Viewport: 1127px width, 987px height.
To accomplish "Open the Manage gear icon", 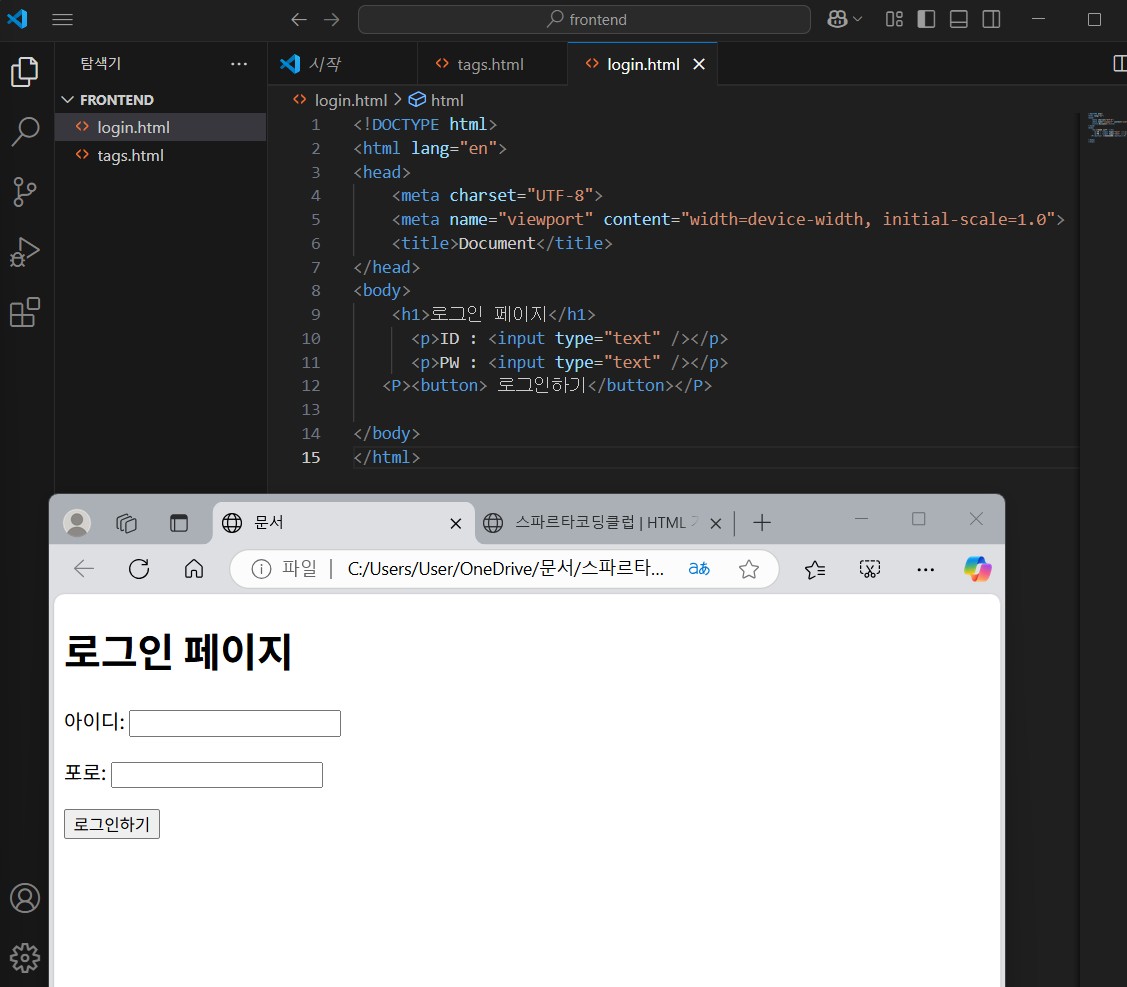I will tap(24, 958).
